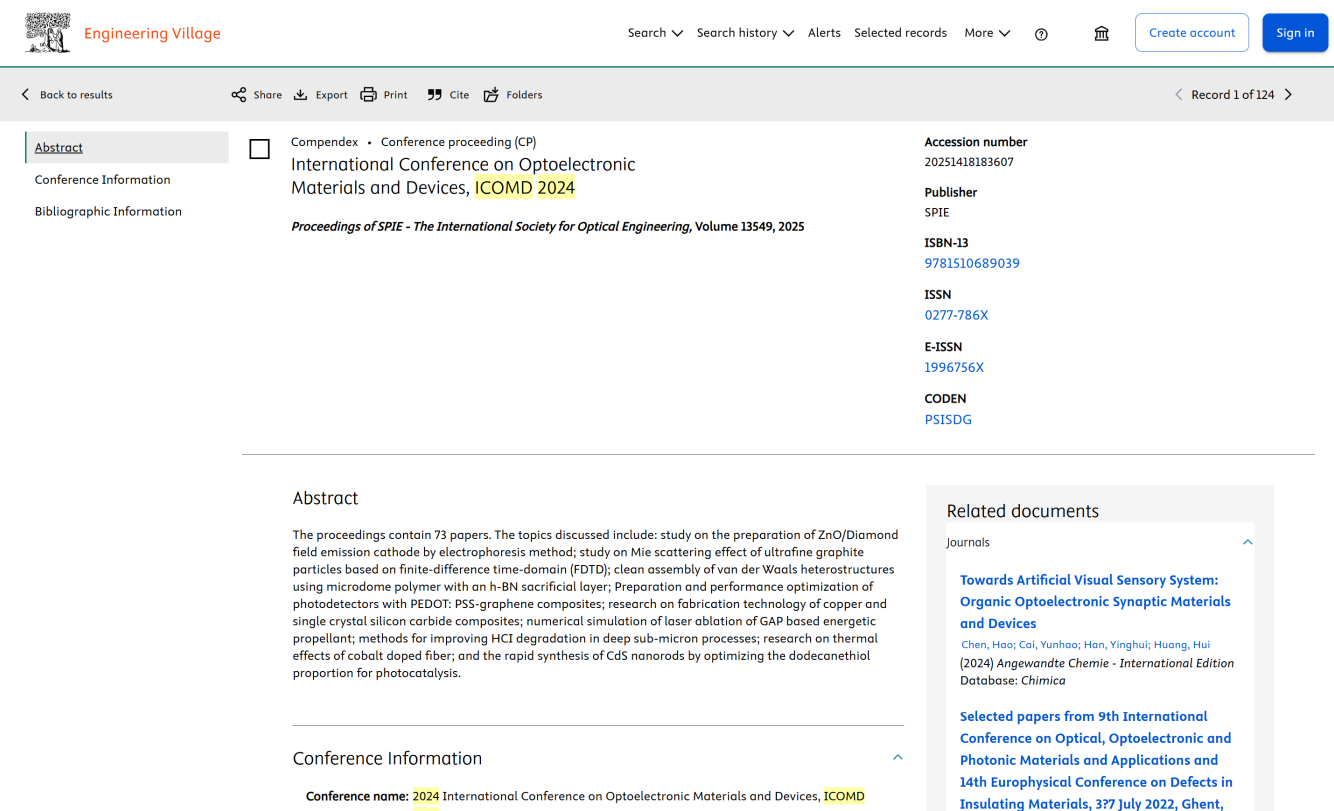Open ISBN-13 link 9781510689039
The height and width of the screenshot is (811, 1334).
[972, 264]
